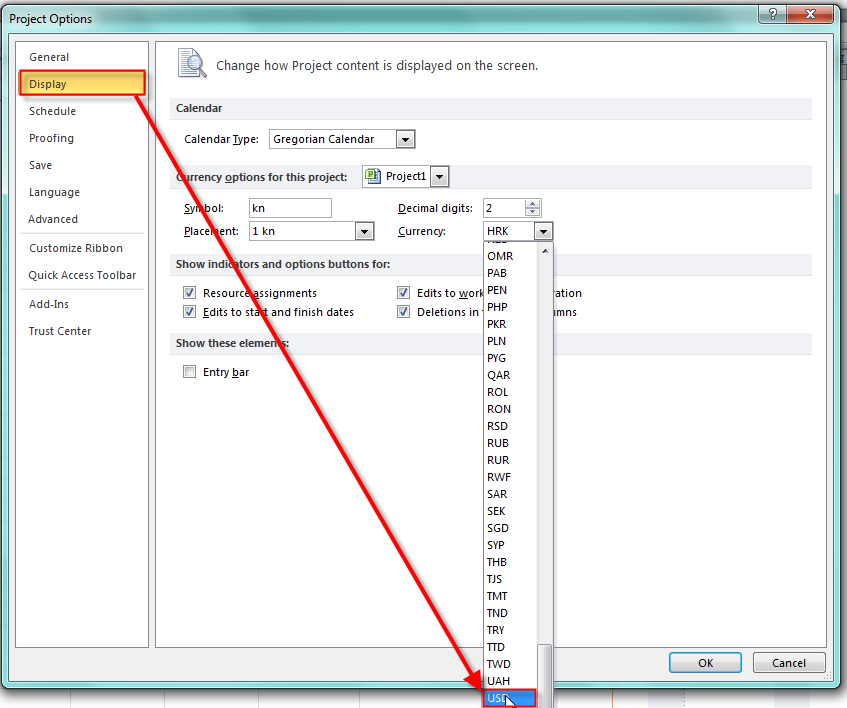The width and height of the screenshot is (847, 708).
Task: Click the OK button
Action: tap(705, 662)
